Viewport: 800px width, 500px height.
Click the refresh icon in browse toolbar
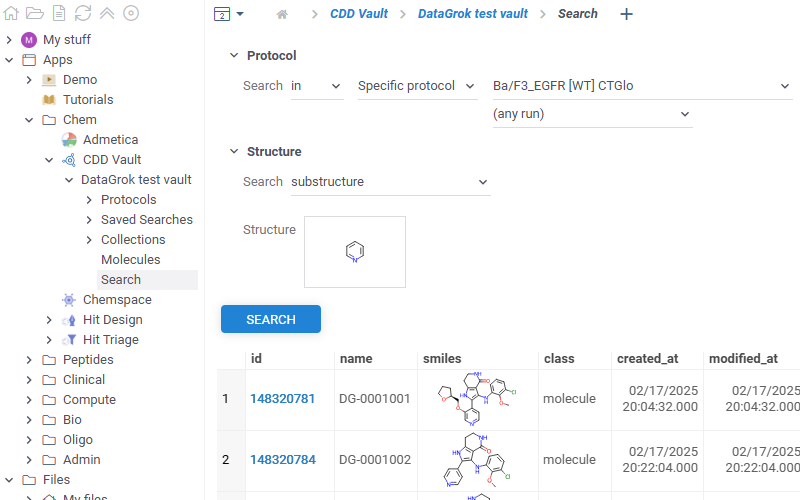83,13
